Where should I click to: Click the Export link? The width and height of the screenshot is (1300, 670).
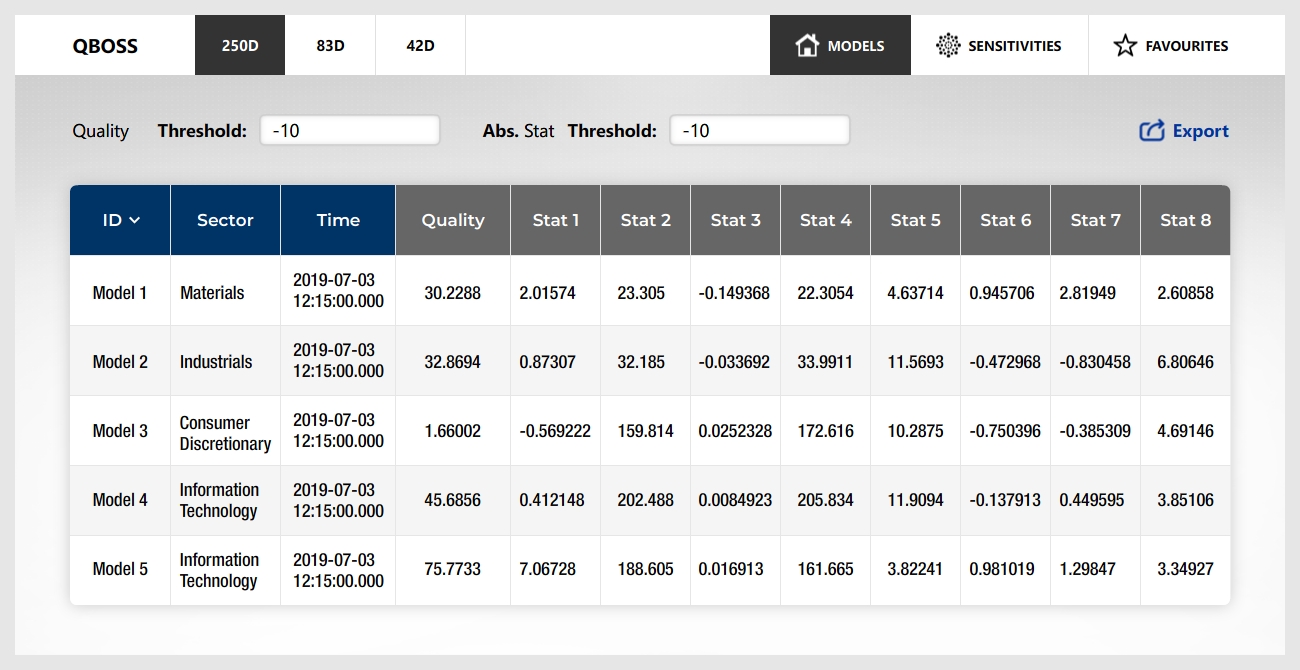1200,131
